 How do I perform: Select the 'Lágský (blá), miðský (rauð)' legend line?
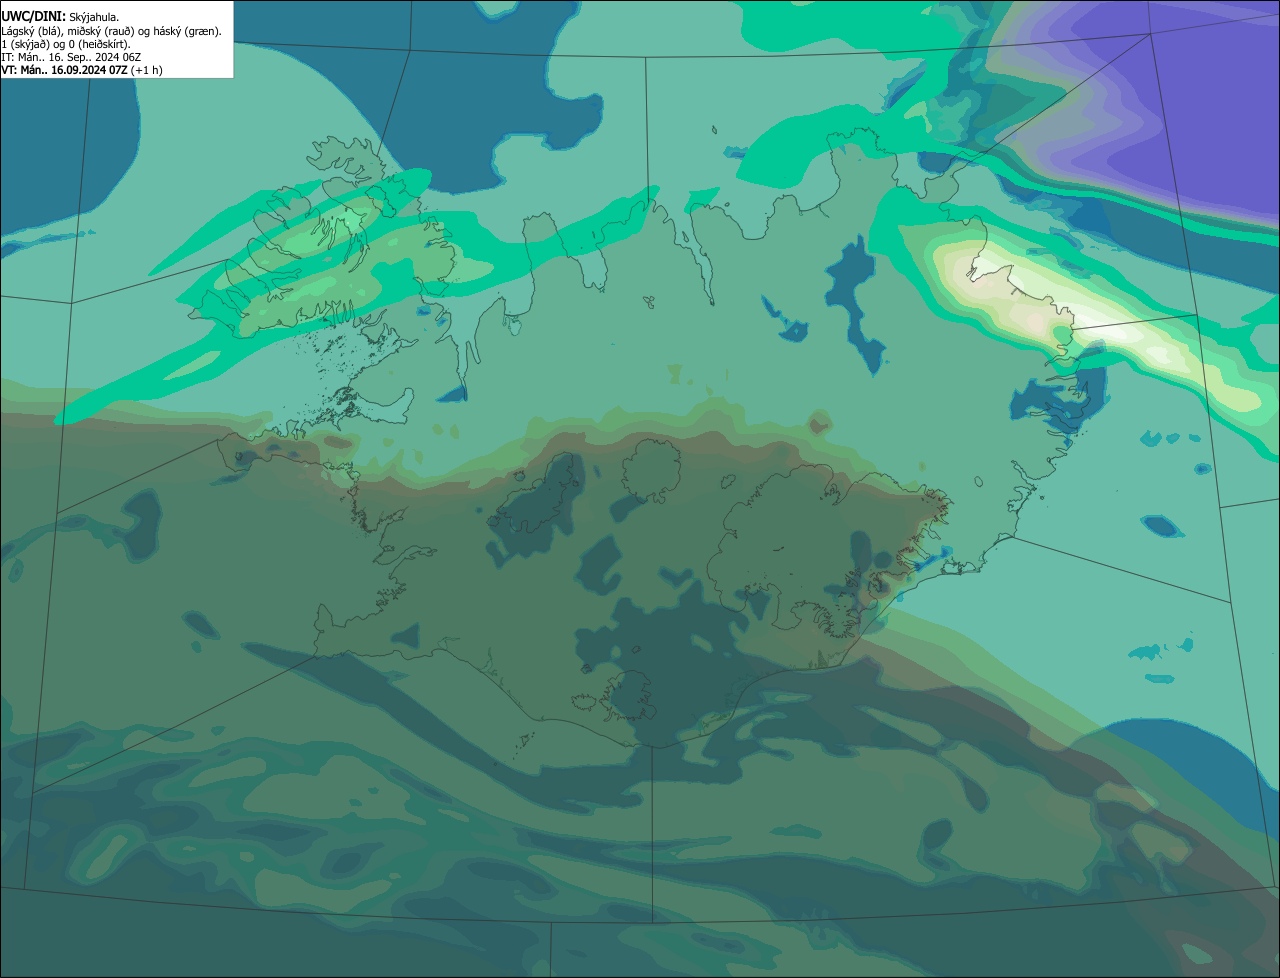(x=111, y=31)
